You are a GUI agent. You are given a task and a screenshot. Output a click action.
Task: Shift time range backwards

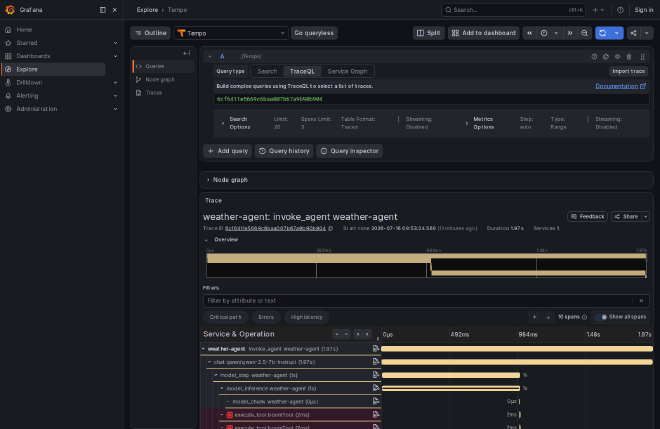(x=530, y=33)
